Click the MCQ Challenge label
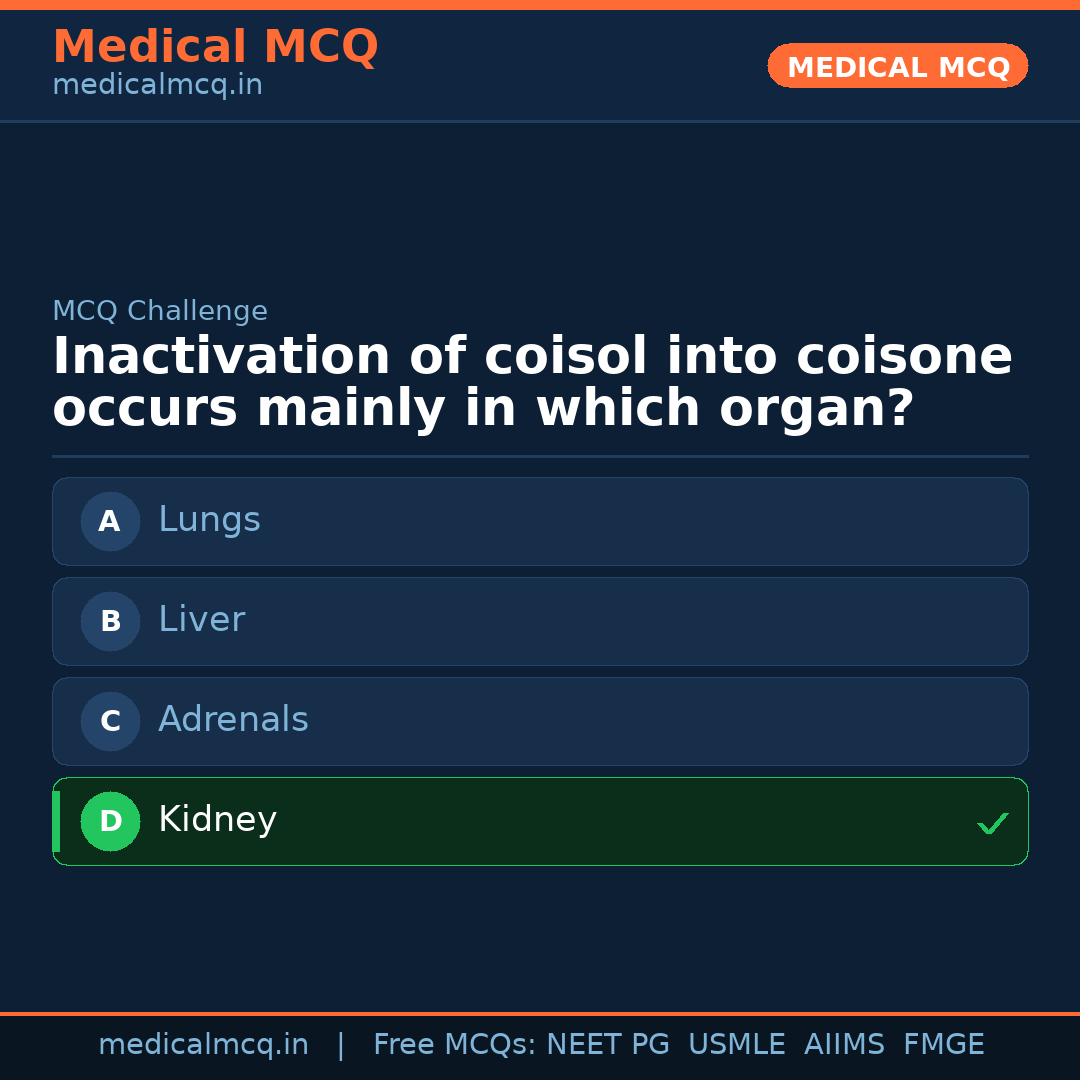 click(x=160, y=311)
